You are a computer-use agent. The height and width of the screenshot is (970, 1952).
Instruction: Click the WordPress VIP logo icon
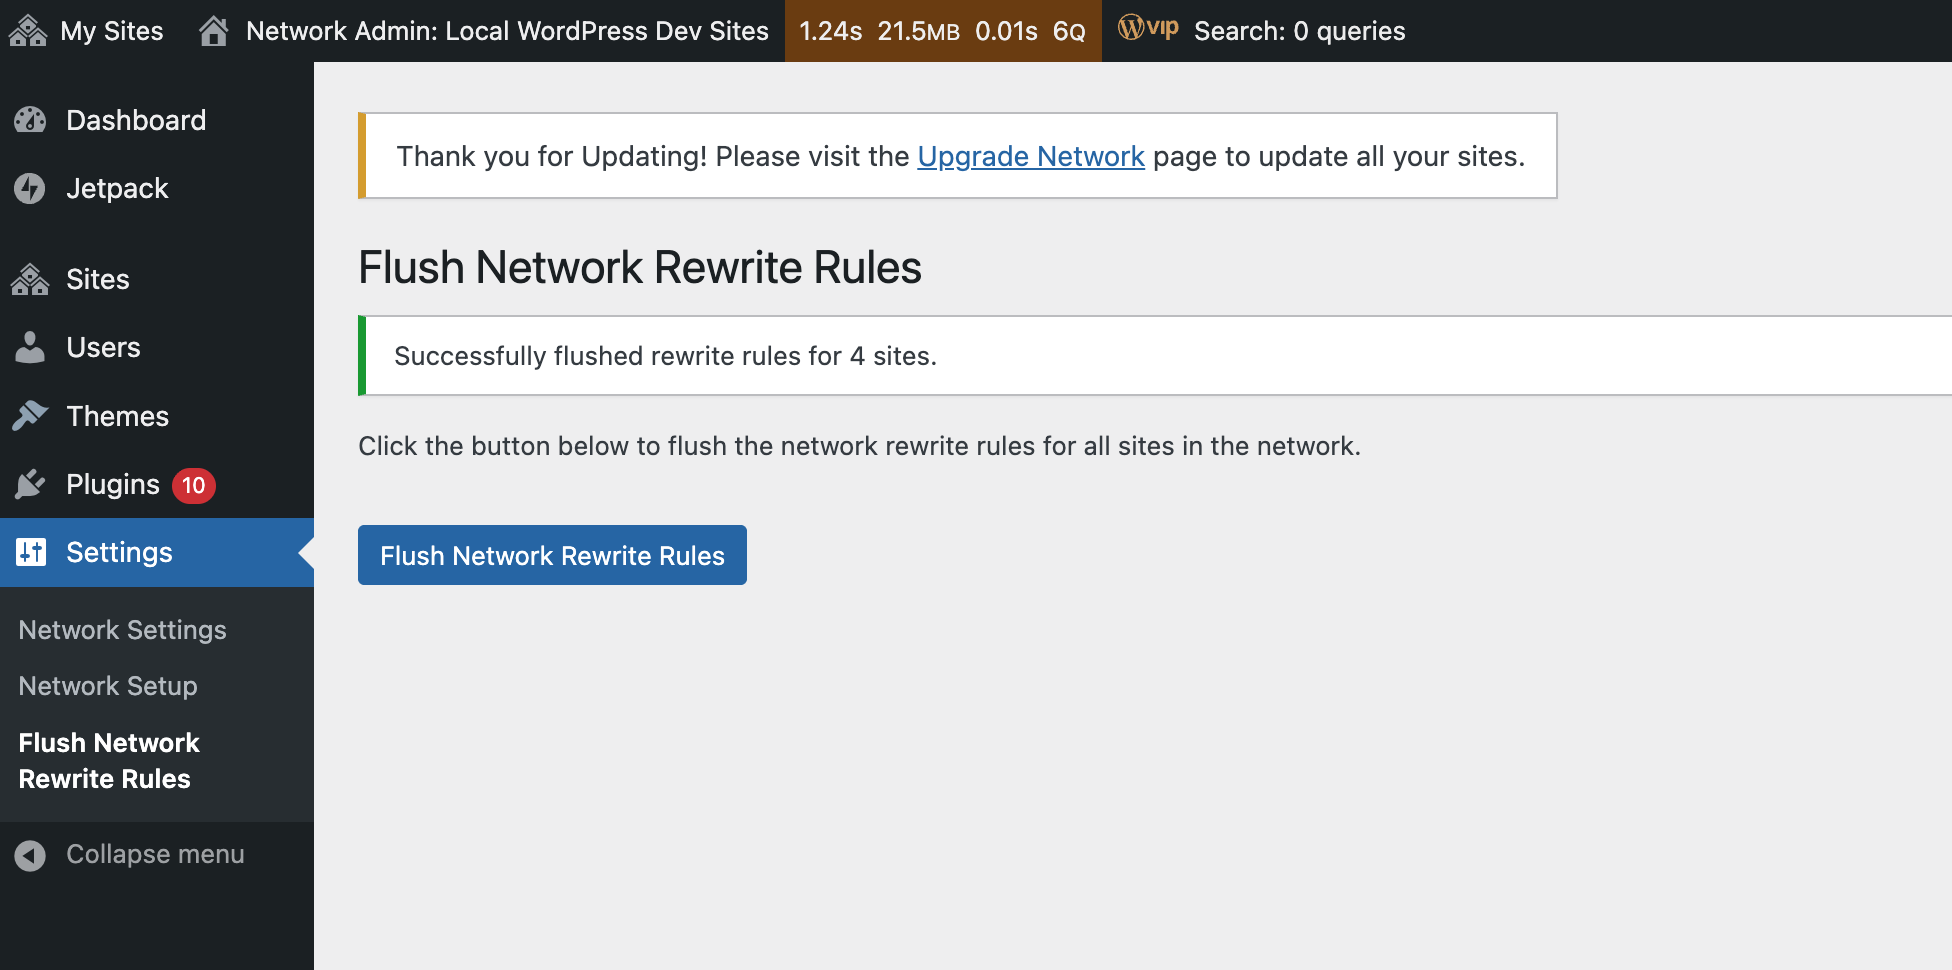(1147, 28)
